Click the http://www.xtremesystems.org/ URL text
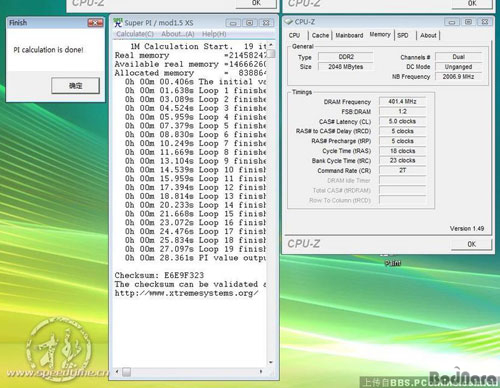Screen dimensions: 500x388 [x=187, y=293]
